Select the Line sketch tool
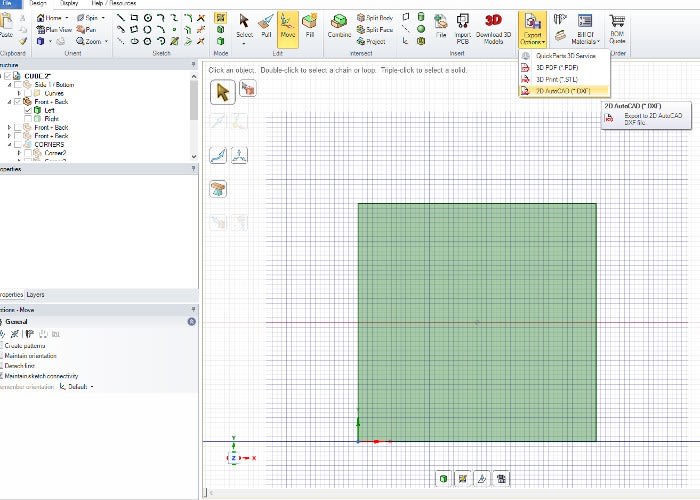The width and height of the screenshot is (700, 500). (x=121, y=18)
